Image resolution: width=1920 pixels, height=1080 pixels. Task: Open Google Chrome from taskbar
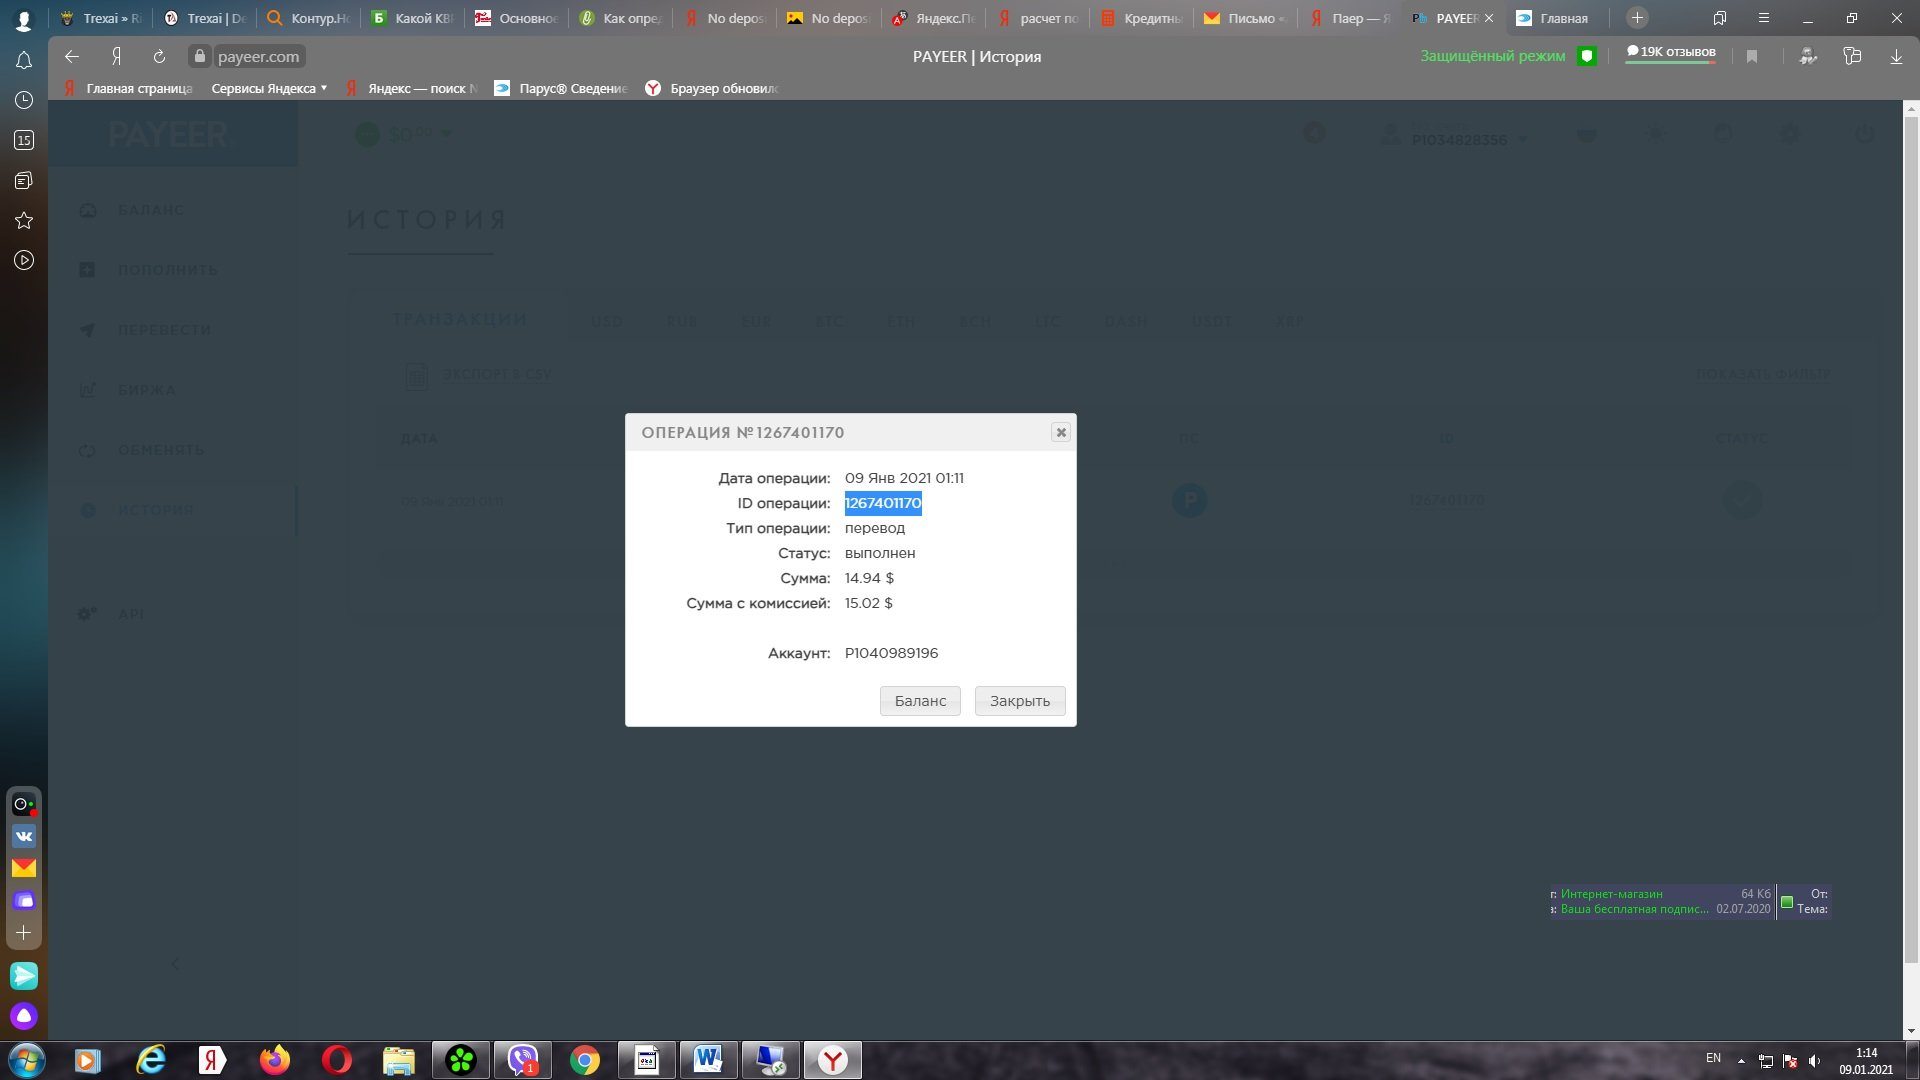point(585,1060)
